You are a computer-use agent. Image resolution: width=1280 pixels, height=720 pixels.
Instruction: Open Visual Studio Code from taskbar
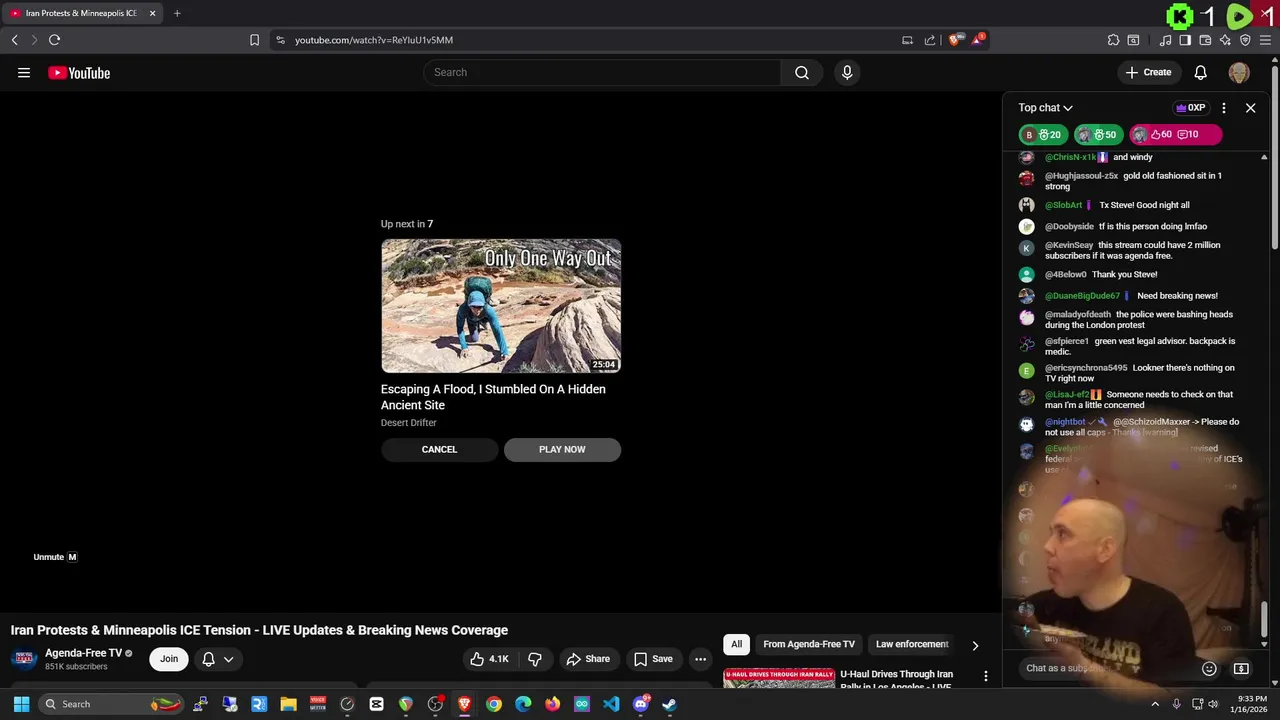click(x=611, y=704)
